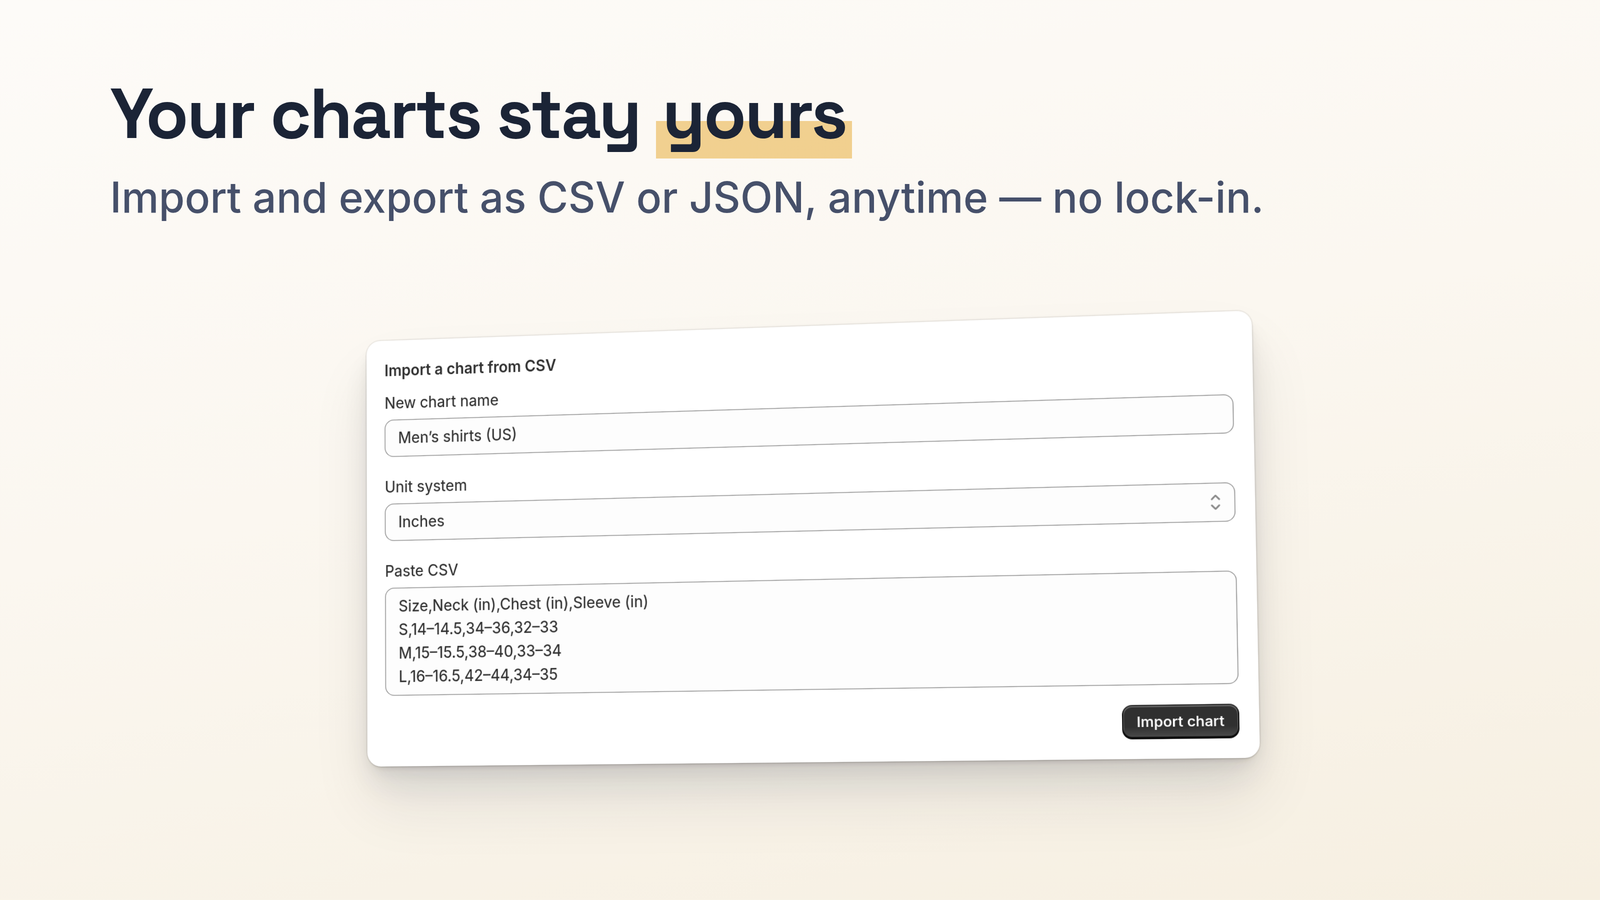
Task: Click inside the Paste CSV text area
Action: (811, 633)
